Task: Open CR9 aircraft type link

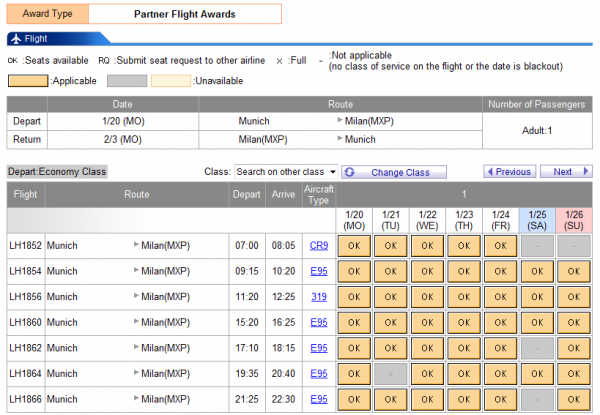Action: tap(319, 244)
